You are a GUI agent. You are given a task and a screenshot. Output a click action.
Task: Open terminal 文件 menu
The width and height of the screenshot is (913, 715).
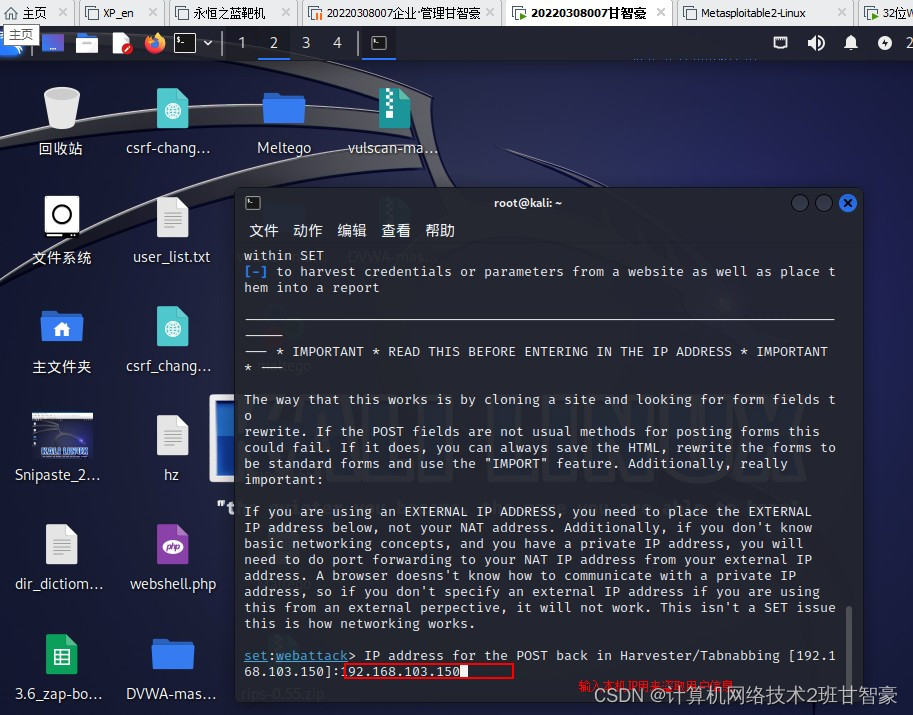pos(264,231)
